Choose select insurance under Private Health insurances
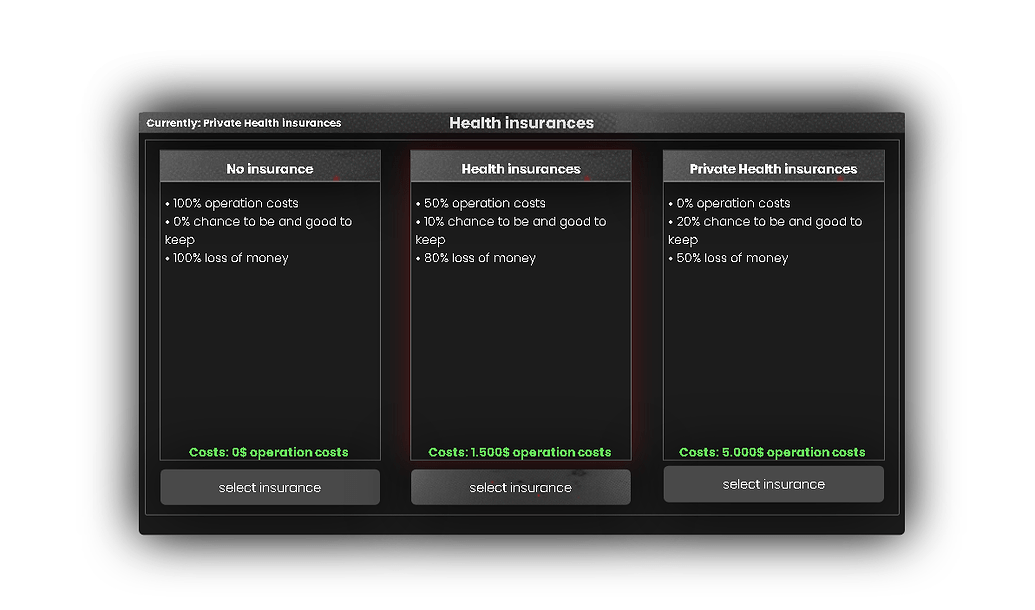This screenshot has height=610, width=1035. tap(773, 483)
